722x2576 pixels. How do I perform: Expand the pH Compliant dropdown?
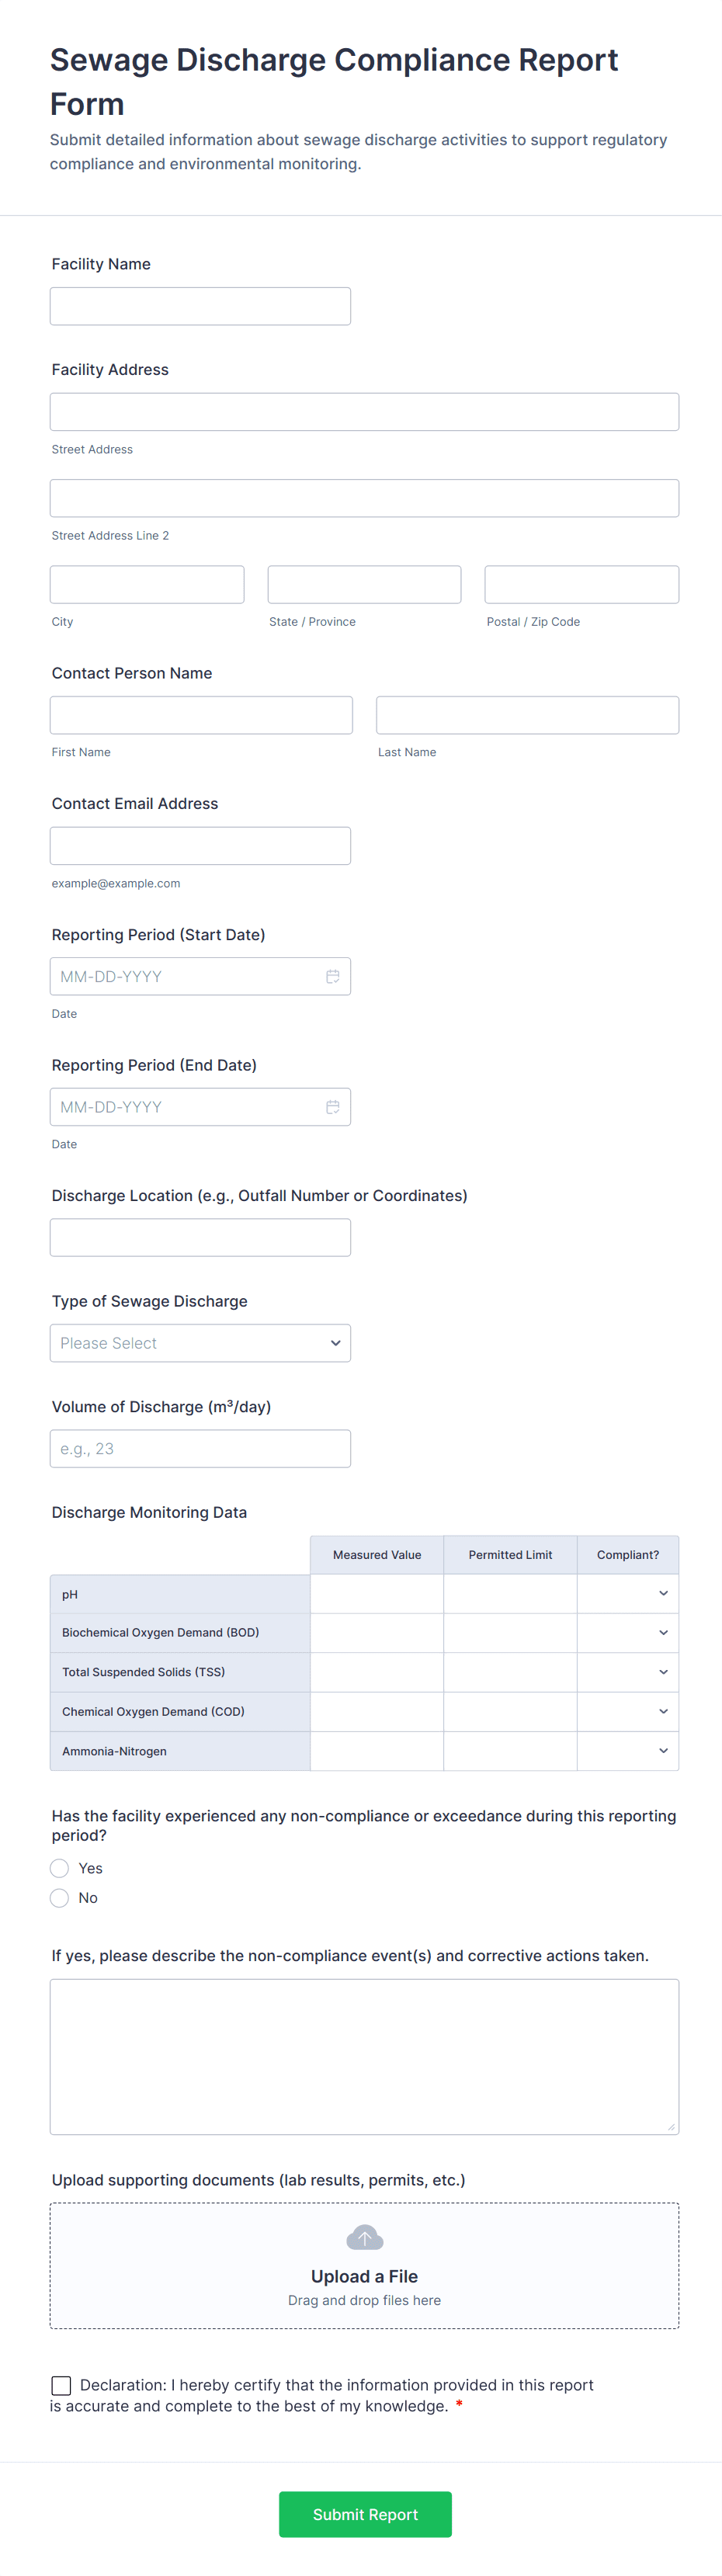(628, 1594)
